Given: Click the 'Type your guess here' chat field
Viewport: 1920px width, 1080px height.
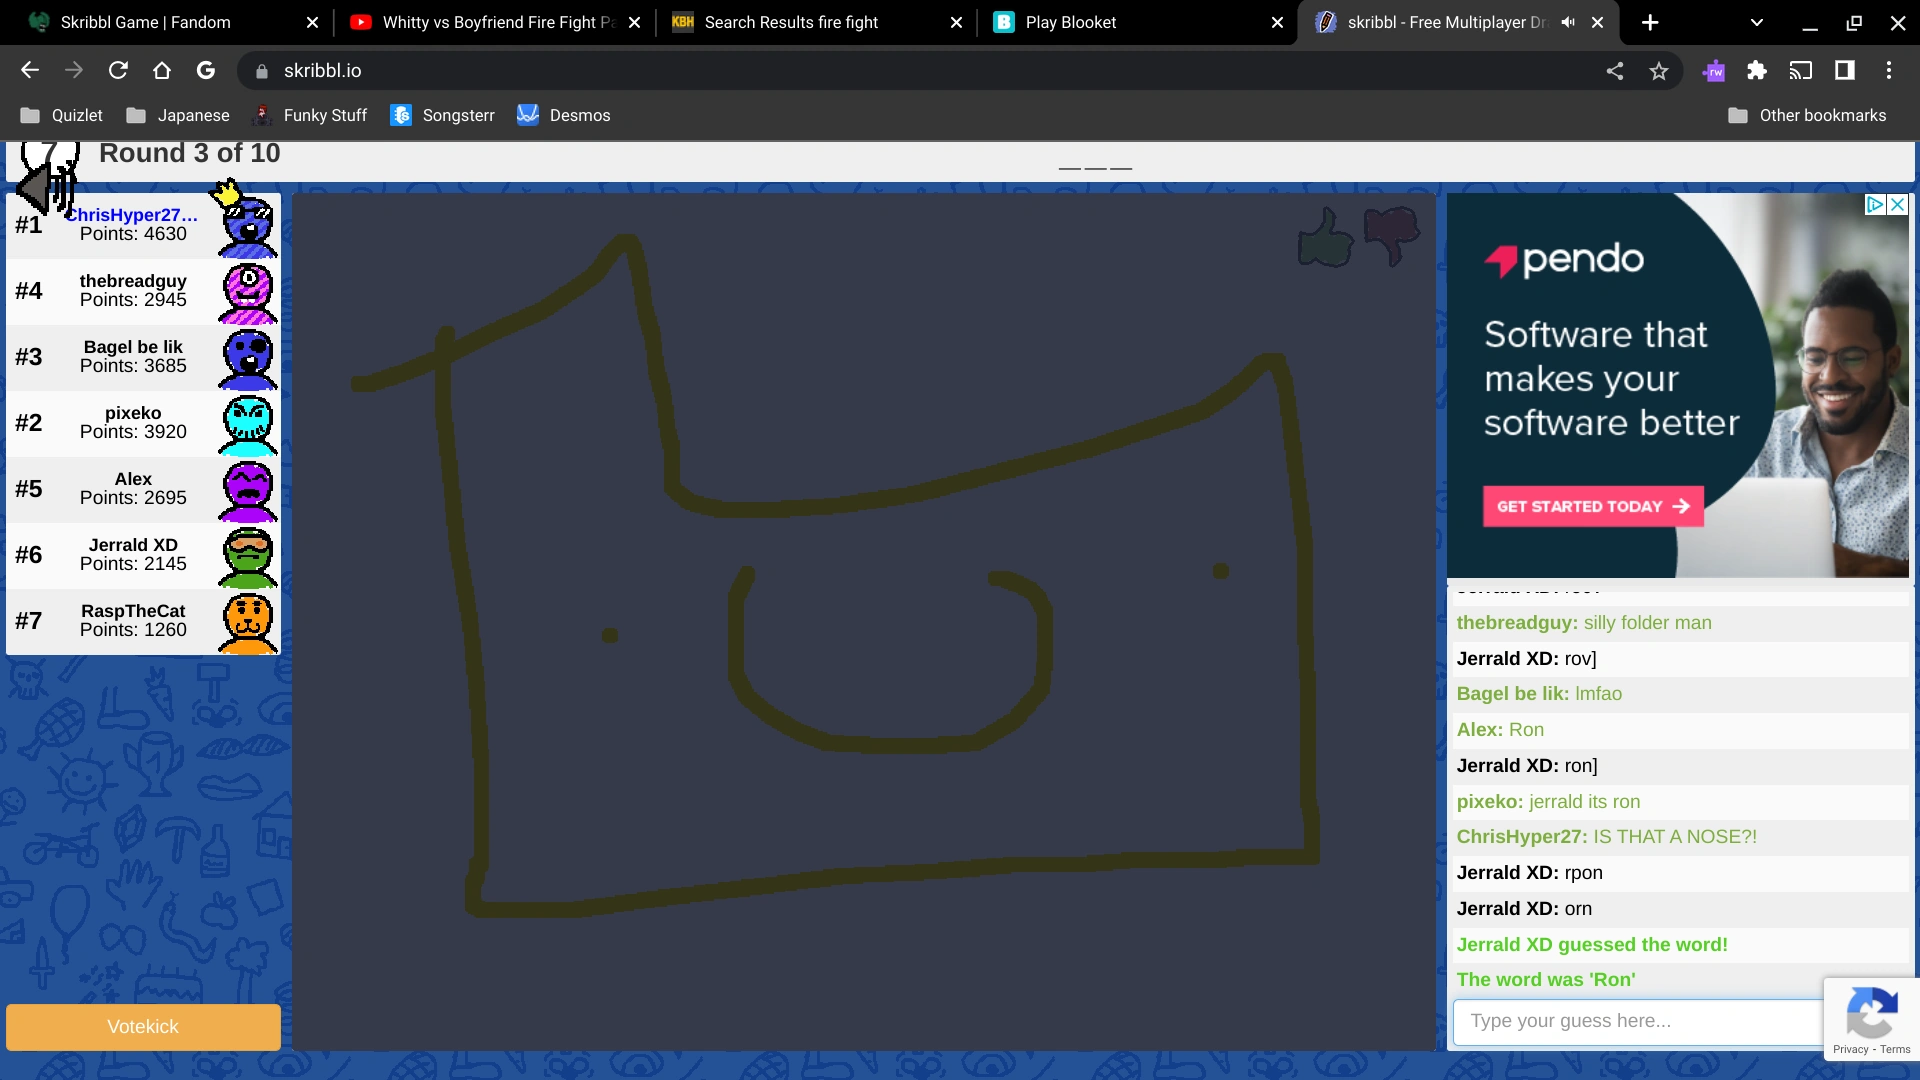Looking at the screenshot, I should (x=1640, y=1020).
